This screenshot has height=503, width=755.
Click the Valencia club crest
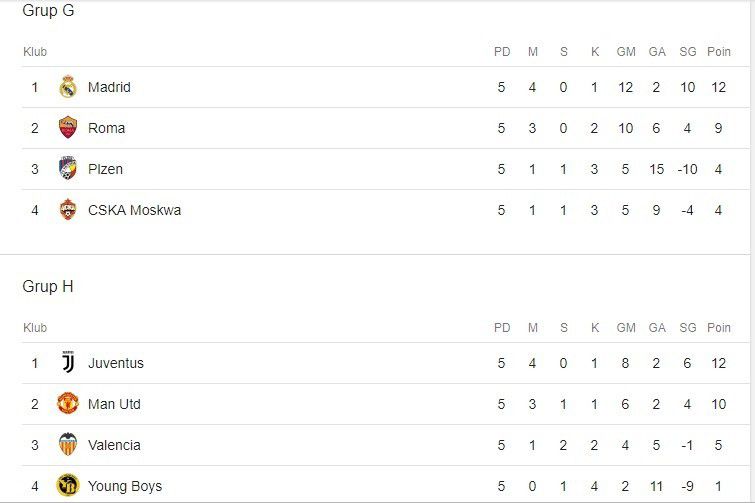pos(68,445)
